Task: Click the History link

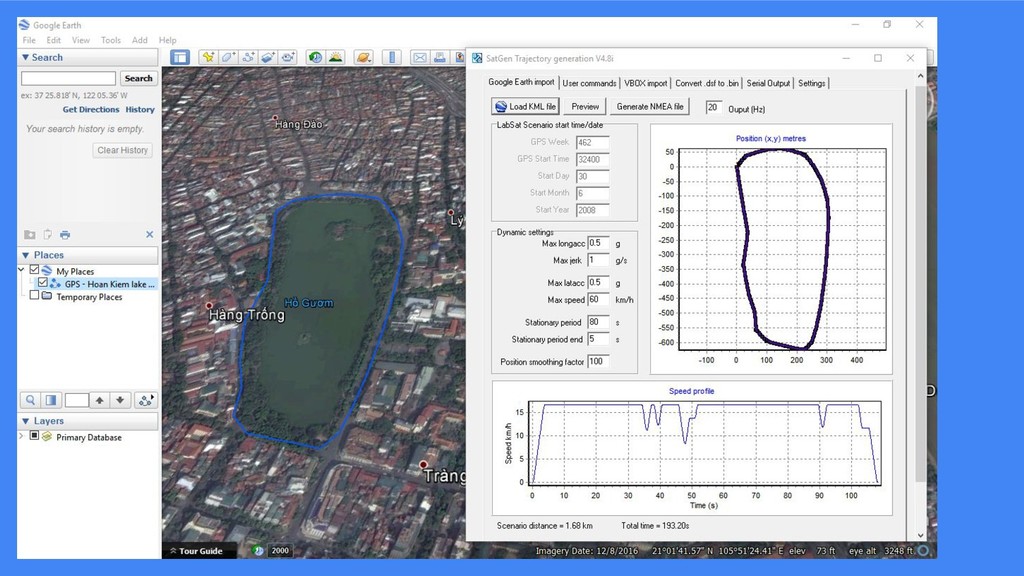Action: [x=140, y=110]
